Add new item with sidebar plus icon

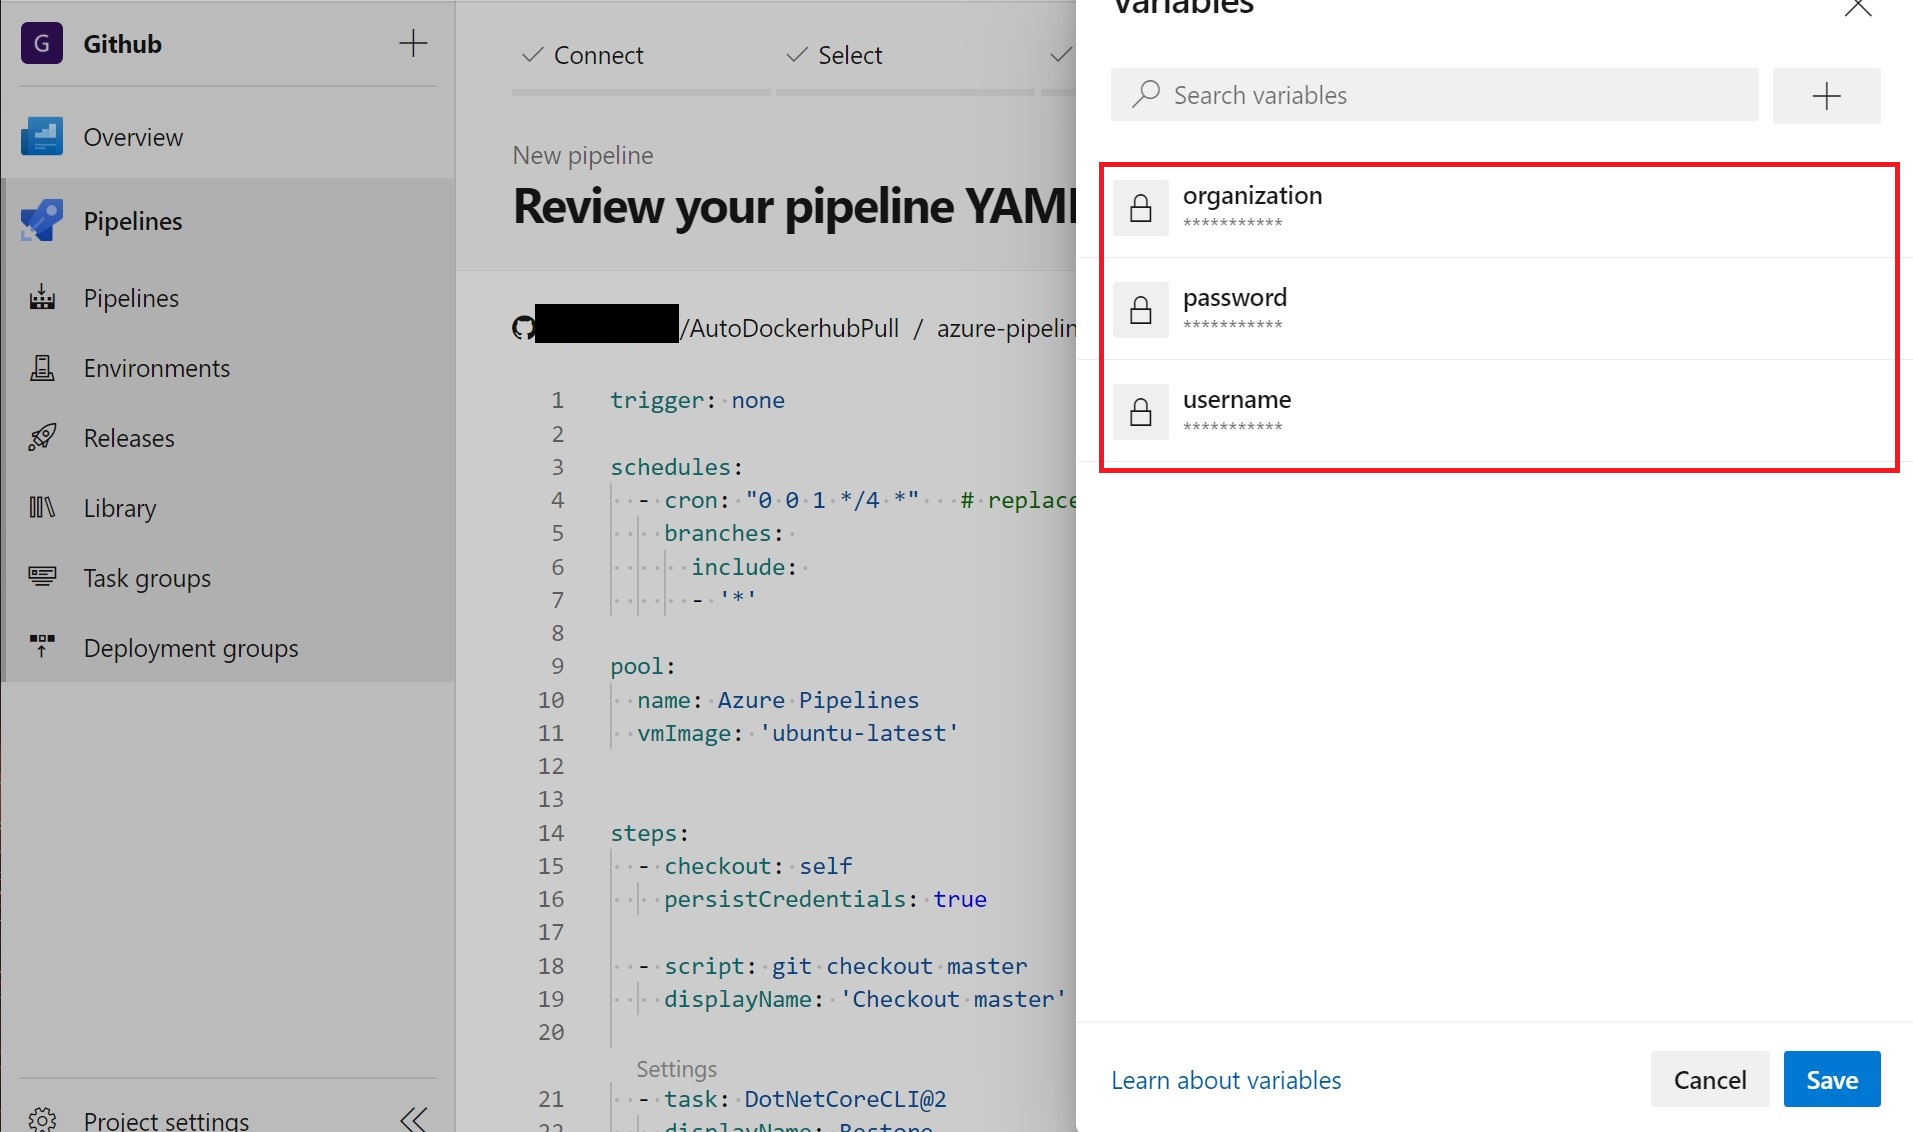(413, 43)
